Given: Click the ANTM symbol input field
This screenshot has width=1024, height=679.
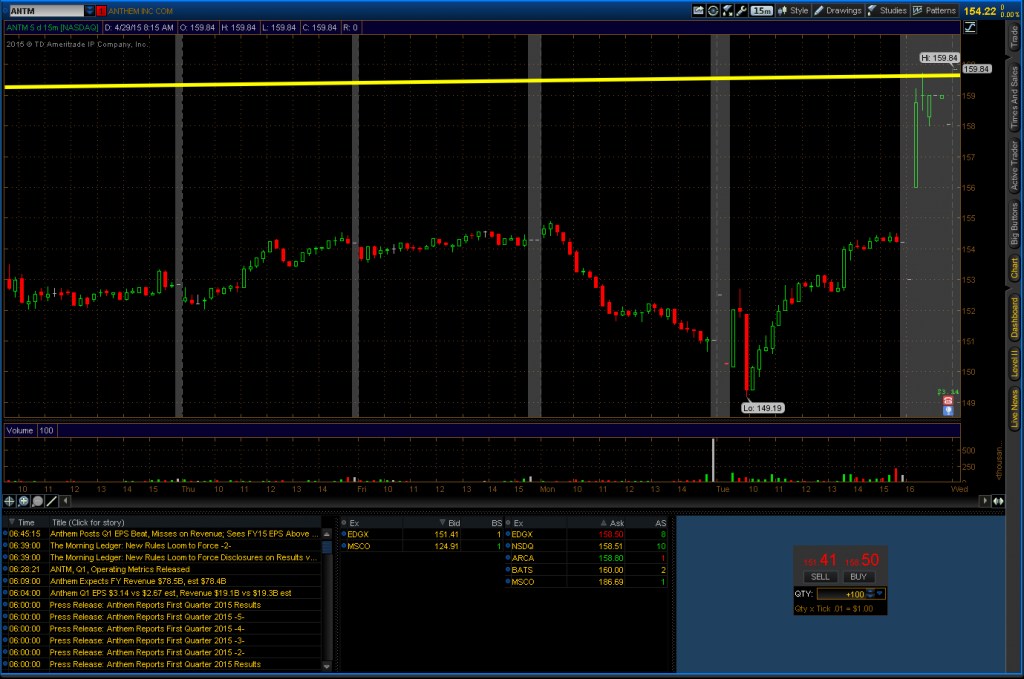Looking at the screenshot, I should (x=46, y=11).
